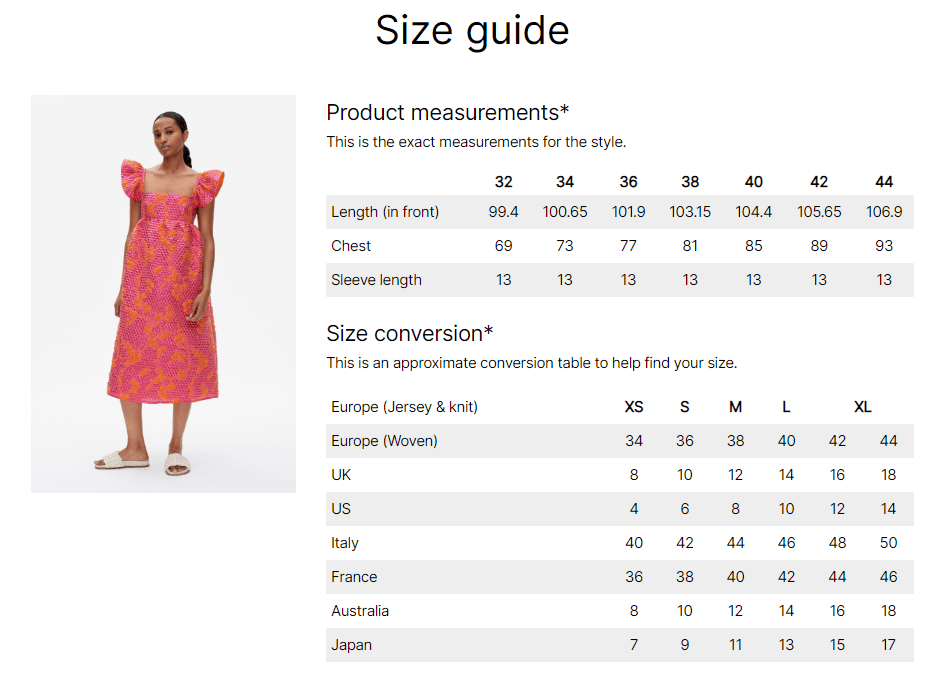Click size 44 column header
The image size is (926, 680).
coord(883,182)
